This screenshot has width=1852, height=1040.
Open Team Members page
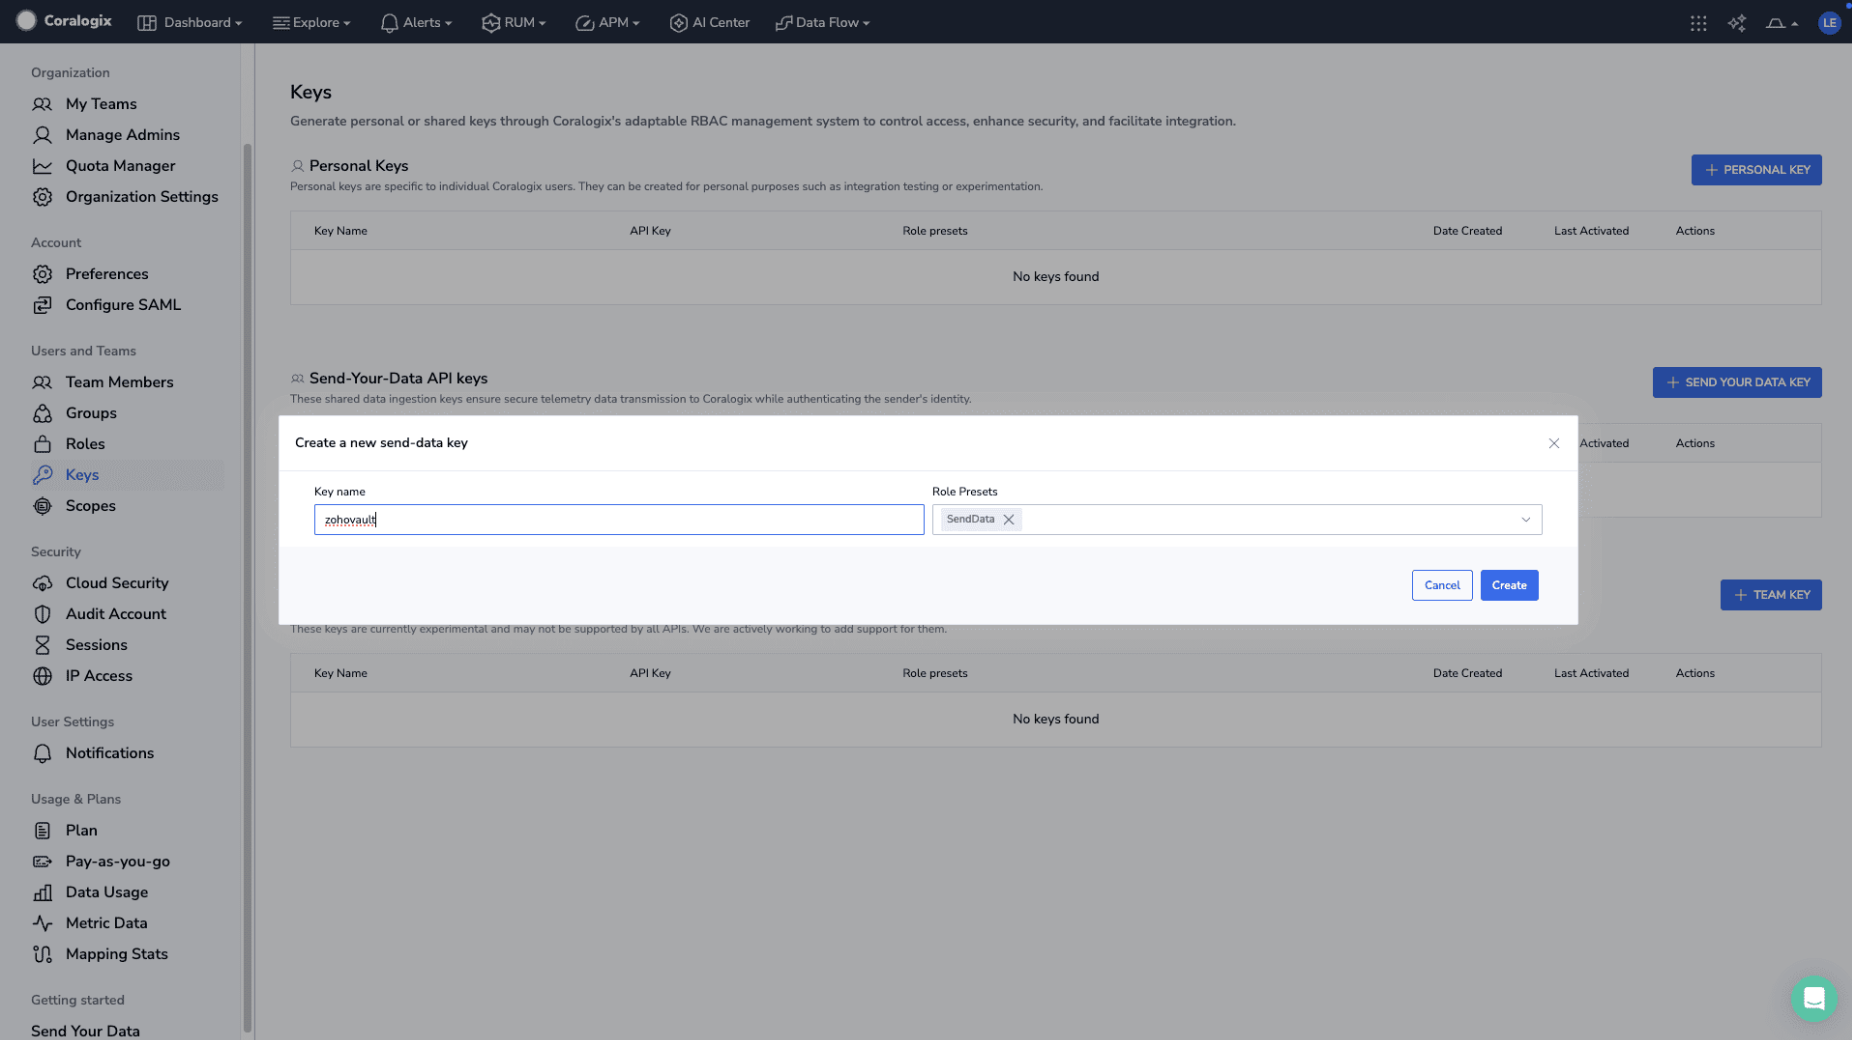(120, 382)
